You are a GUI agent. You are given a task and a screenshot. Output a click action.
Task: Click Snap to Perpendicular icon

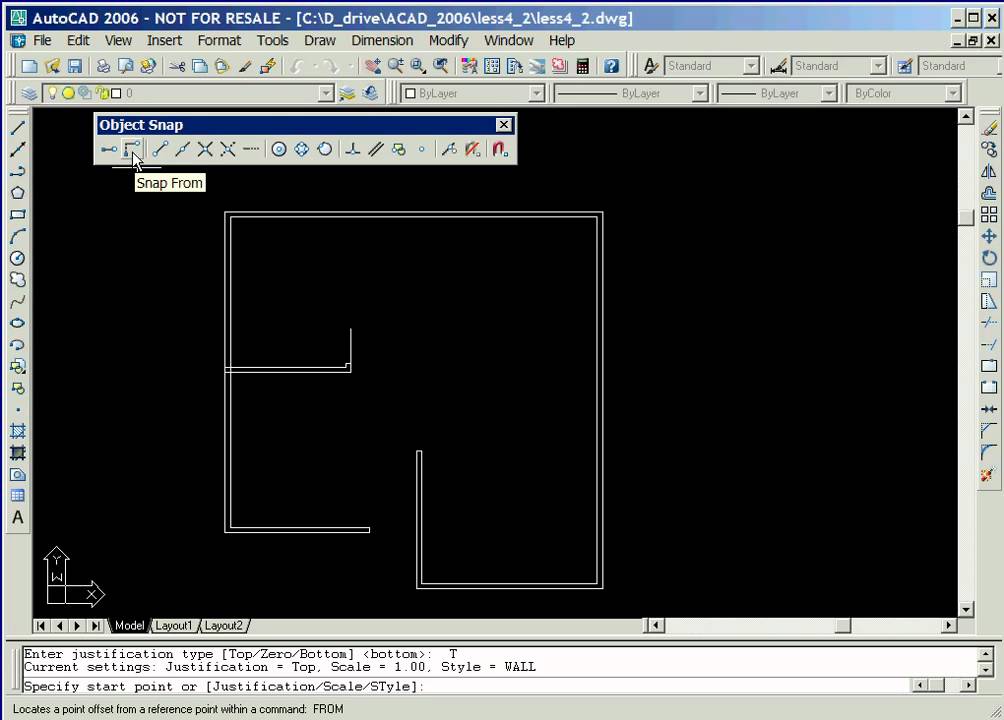tap(352, 149)
